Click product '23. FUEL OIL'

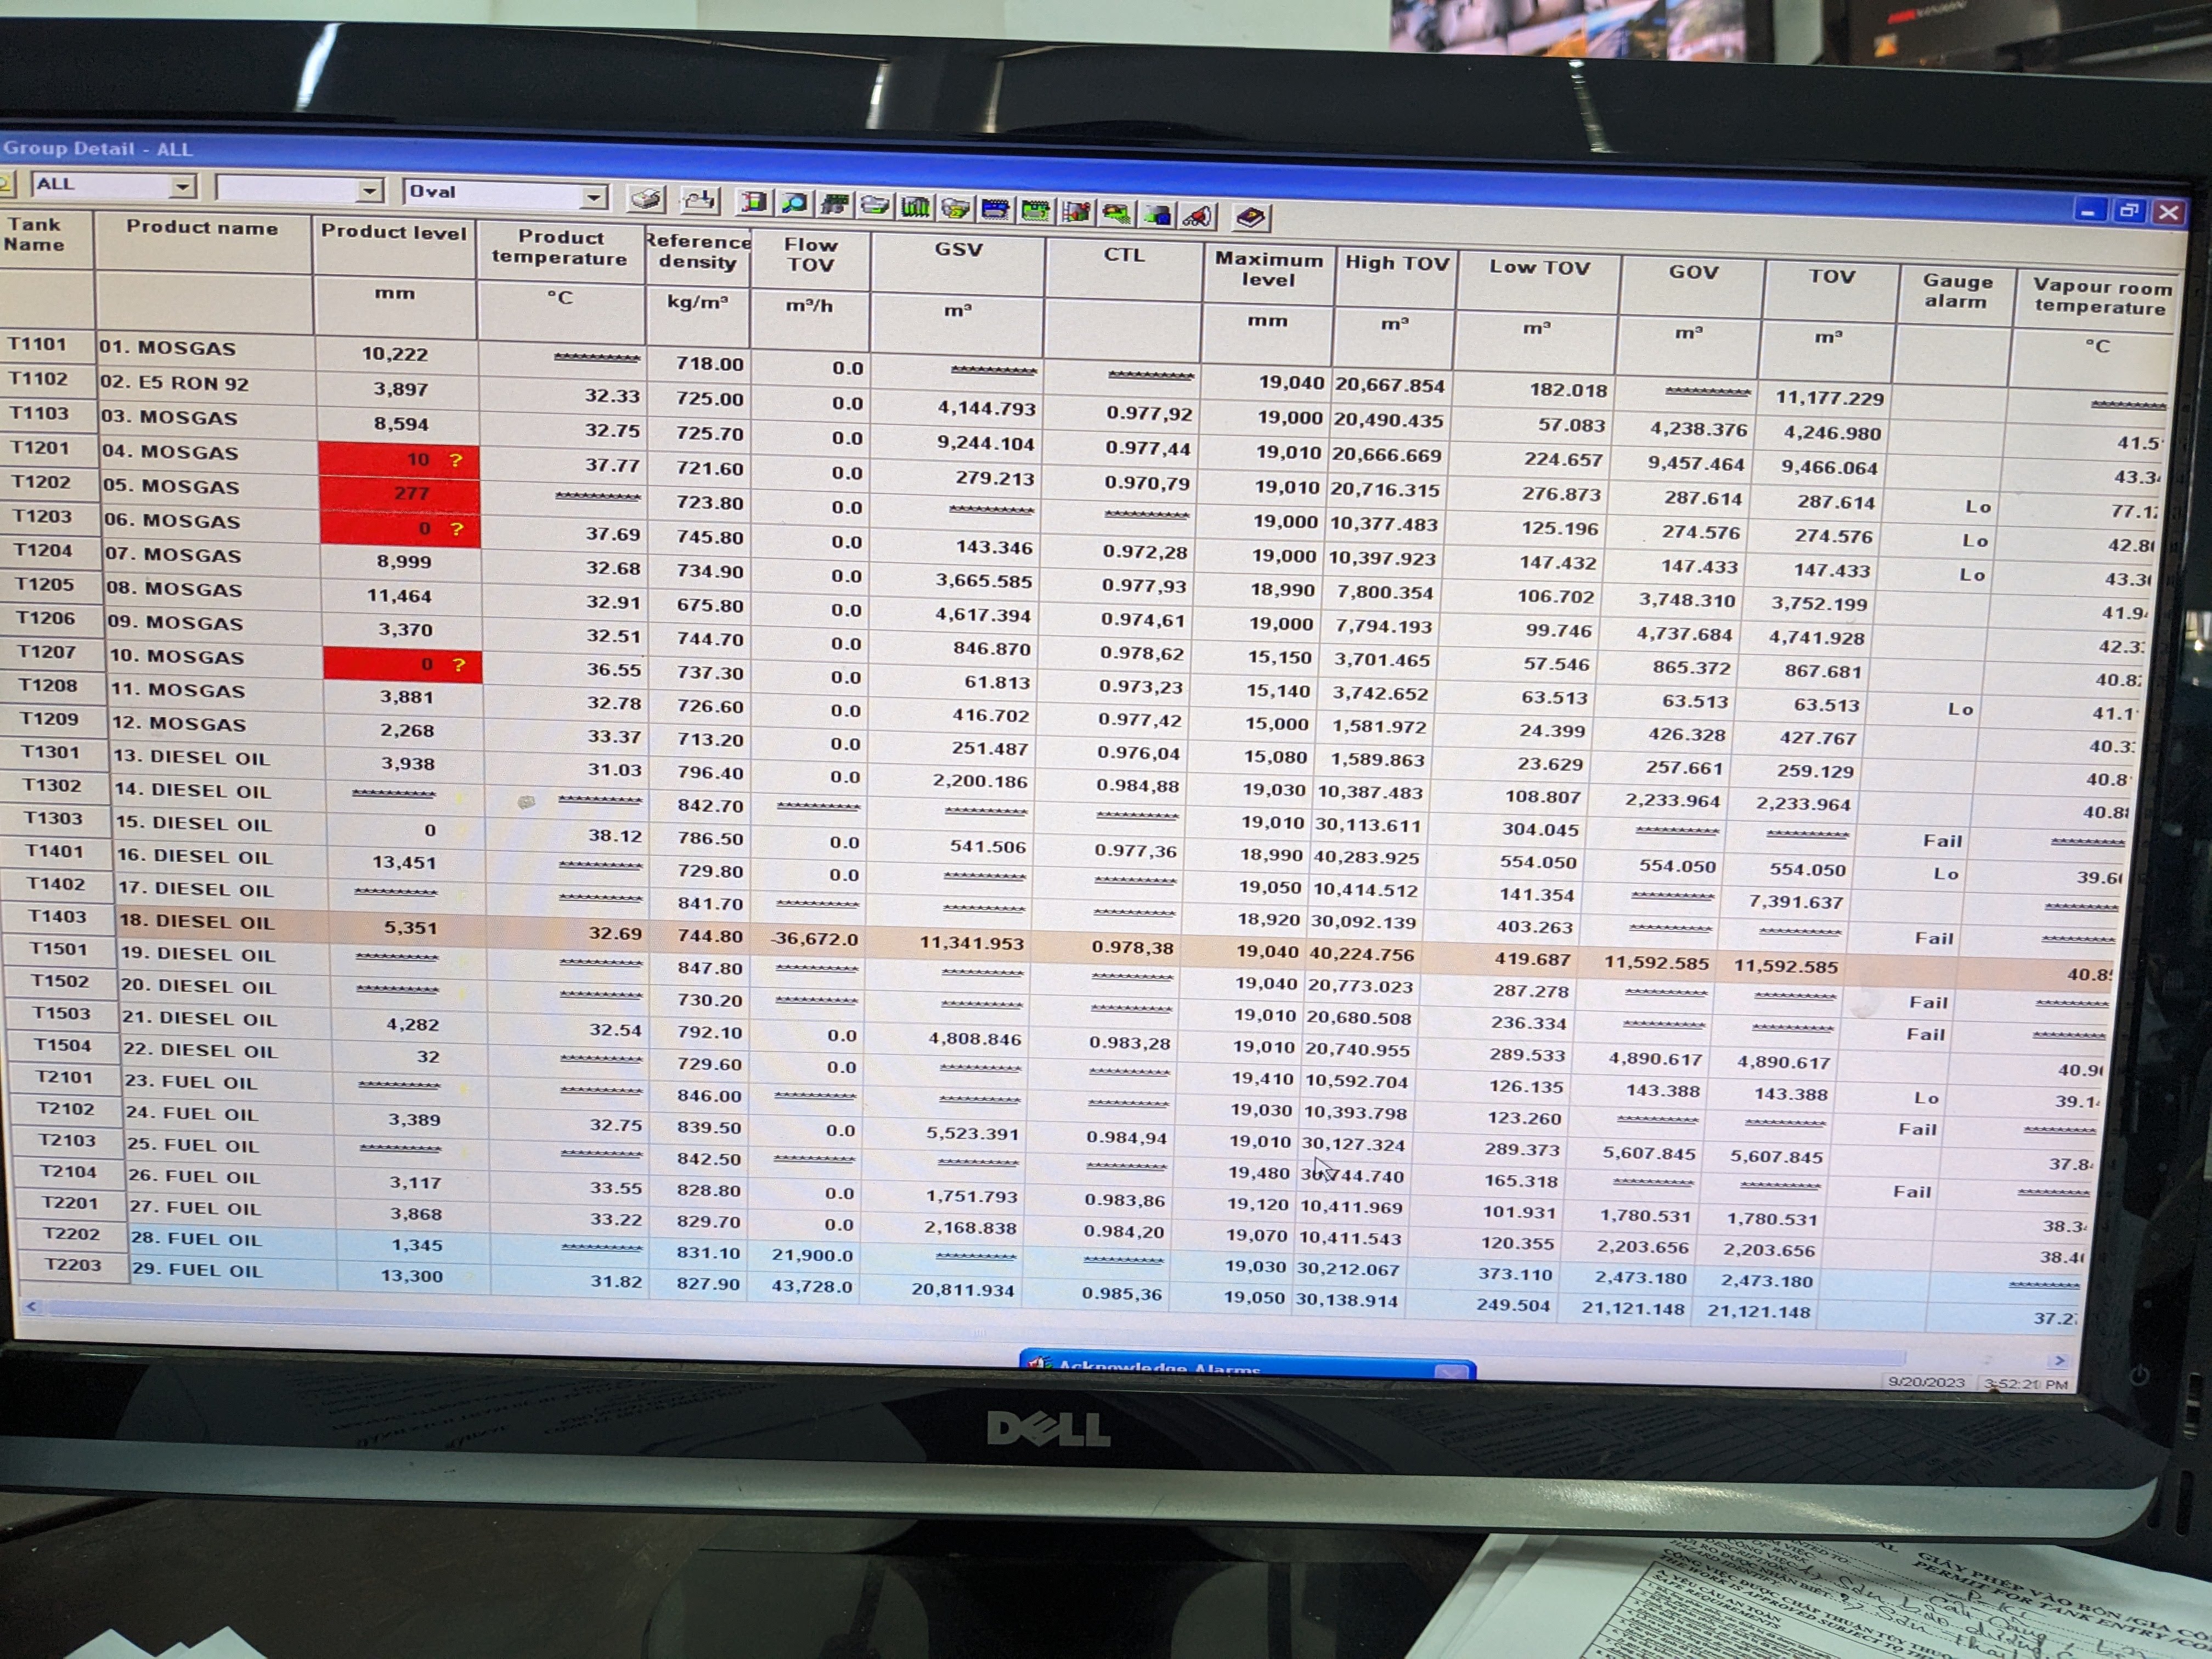(x=191, y=1082)
